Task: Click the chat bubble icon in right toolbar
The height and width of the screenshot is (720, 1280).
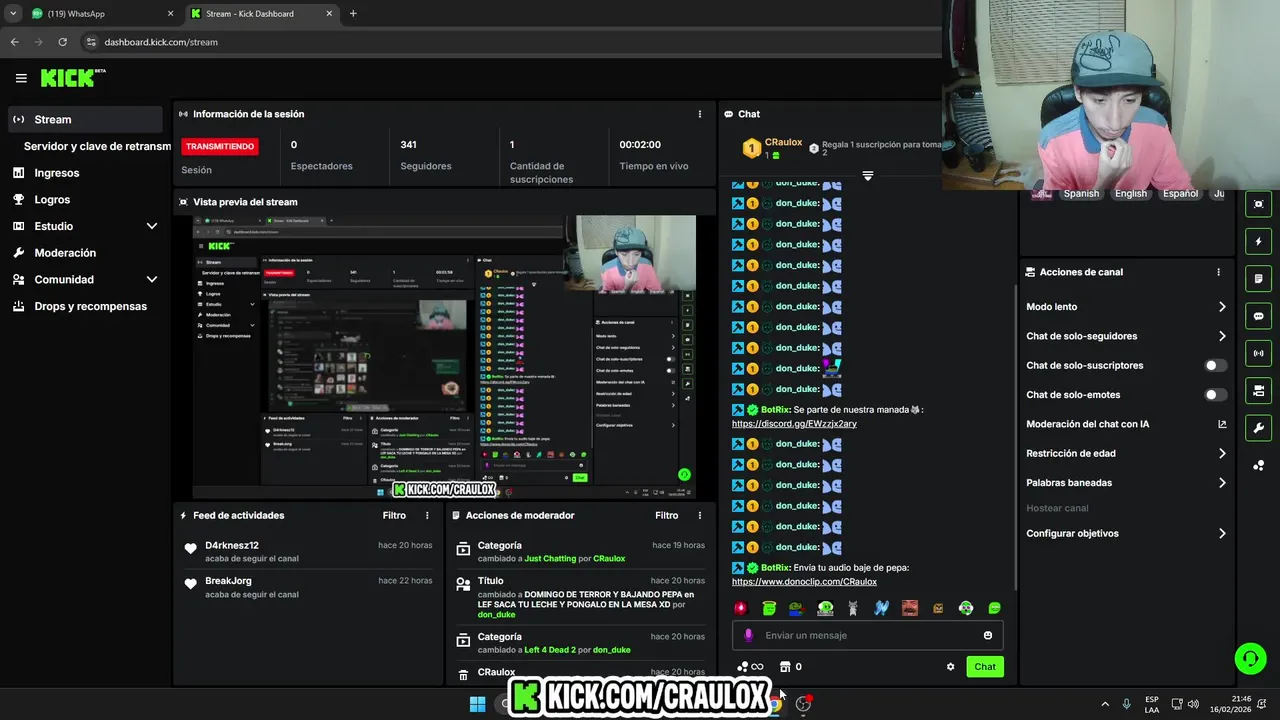Action: pos(1258,316)
